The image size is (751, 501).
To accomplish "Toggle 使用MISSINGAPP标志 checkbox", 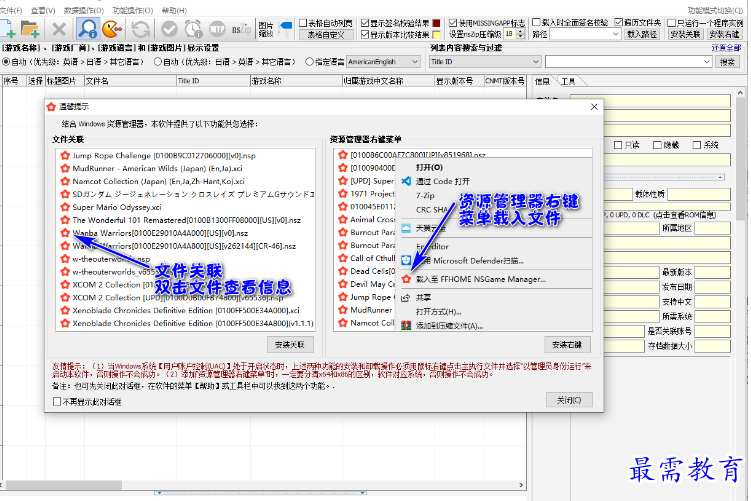I will [453, 23].
